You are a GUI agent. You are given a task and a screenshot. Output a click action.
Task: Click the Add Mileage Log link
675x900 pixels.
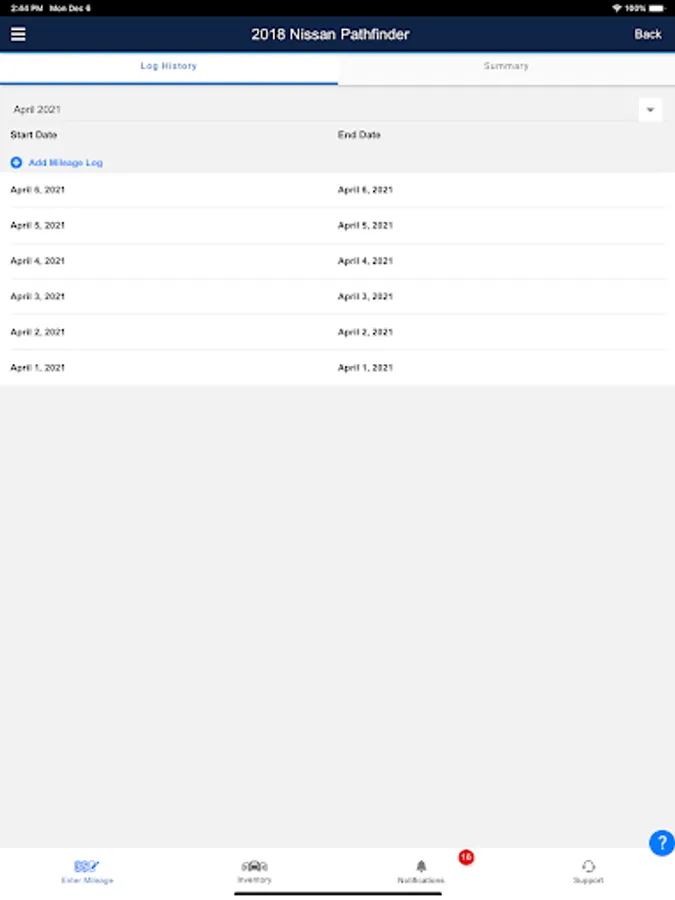[65, 163]
